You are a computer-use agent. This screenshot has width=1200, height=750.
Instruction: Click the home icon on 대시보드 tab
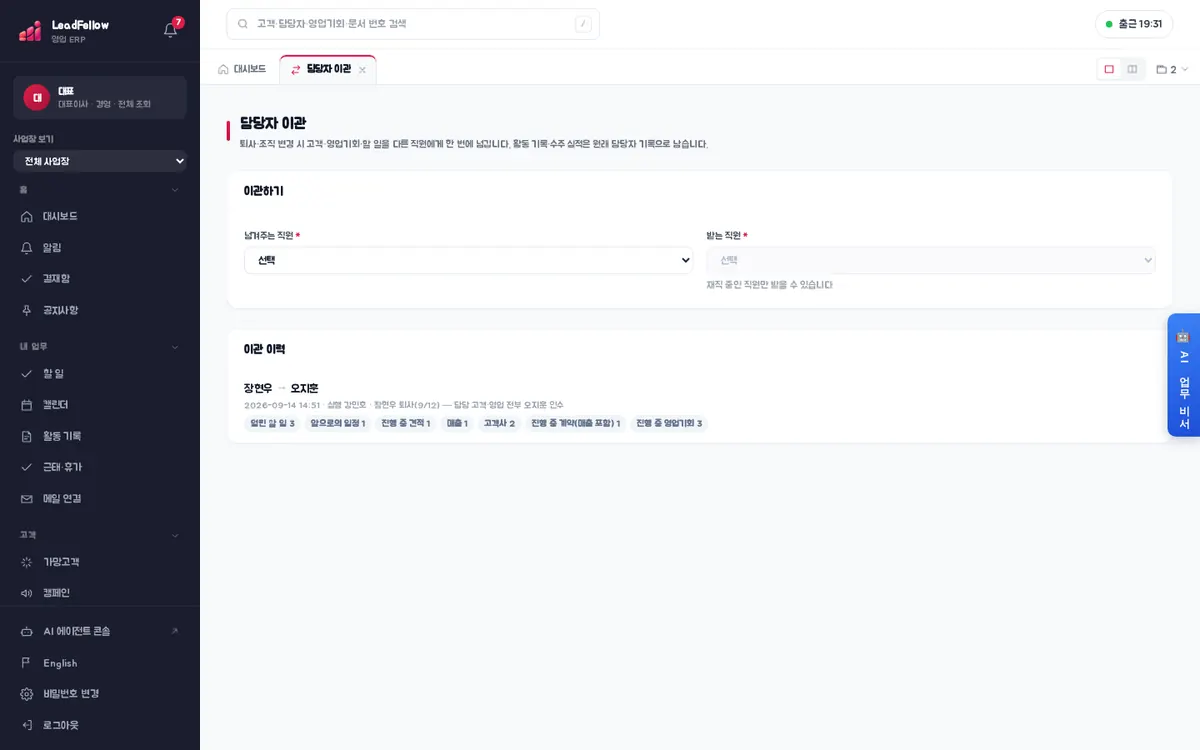tap(223, 69)
